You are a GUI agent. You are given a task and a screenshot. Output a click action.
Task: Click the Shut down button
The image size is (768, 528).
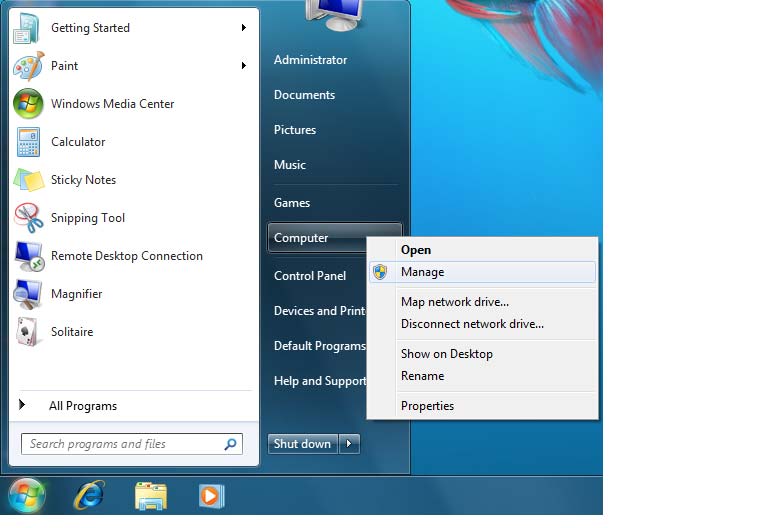tap(302, 444)
